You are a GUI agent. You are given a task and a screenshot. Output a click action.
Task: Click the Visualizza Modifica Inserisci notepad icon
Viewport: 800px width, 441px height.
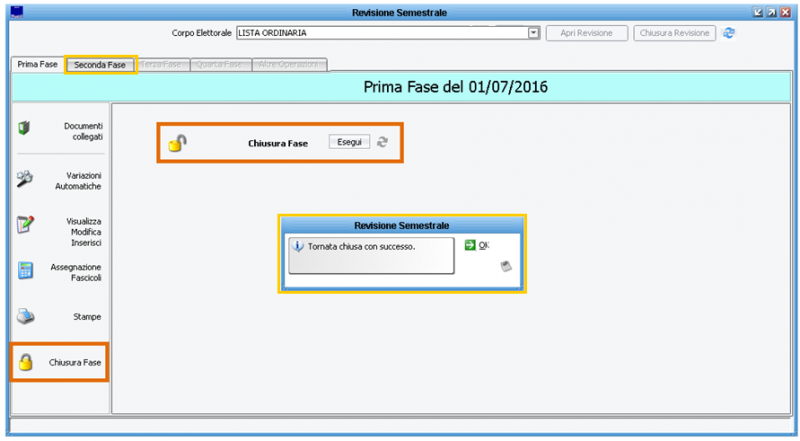click(x=25, y=224)
